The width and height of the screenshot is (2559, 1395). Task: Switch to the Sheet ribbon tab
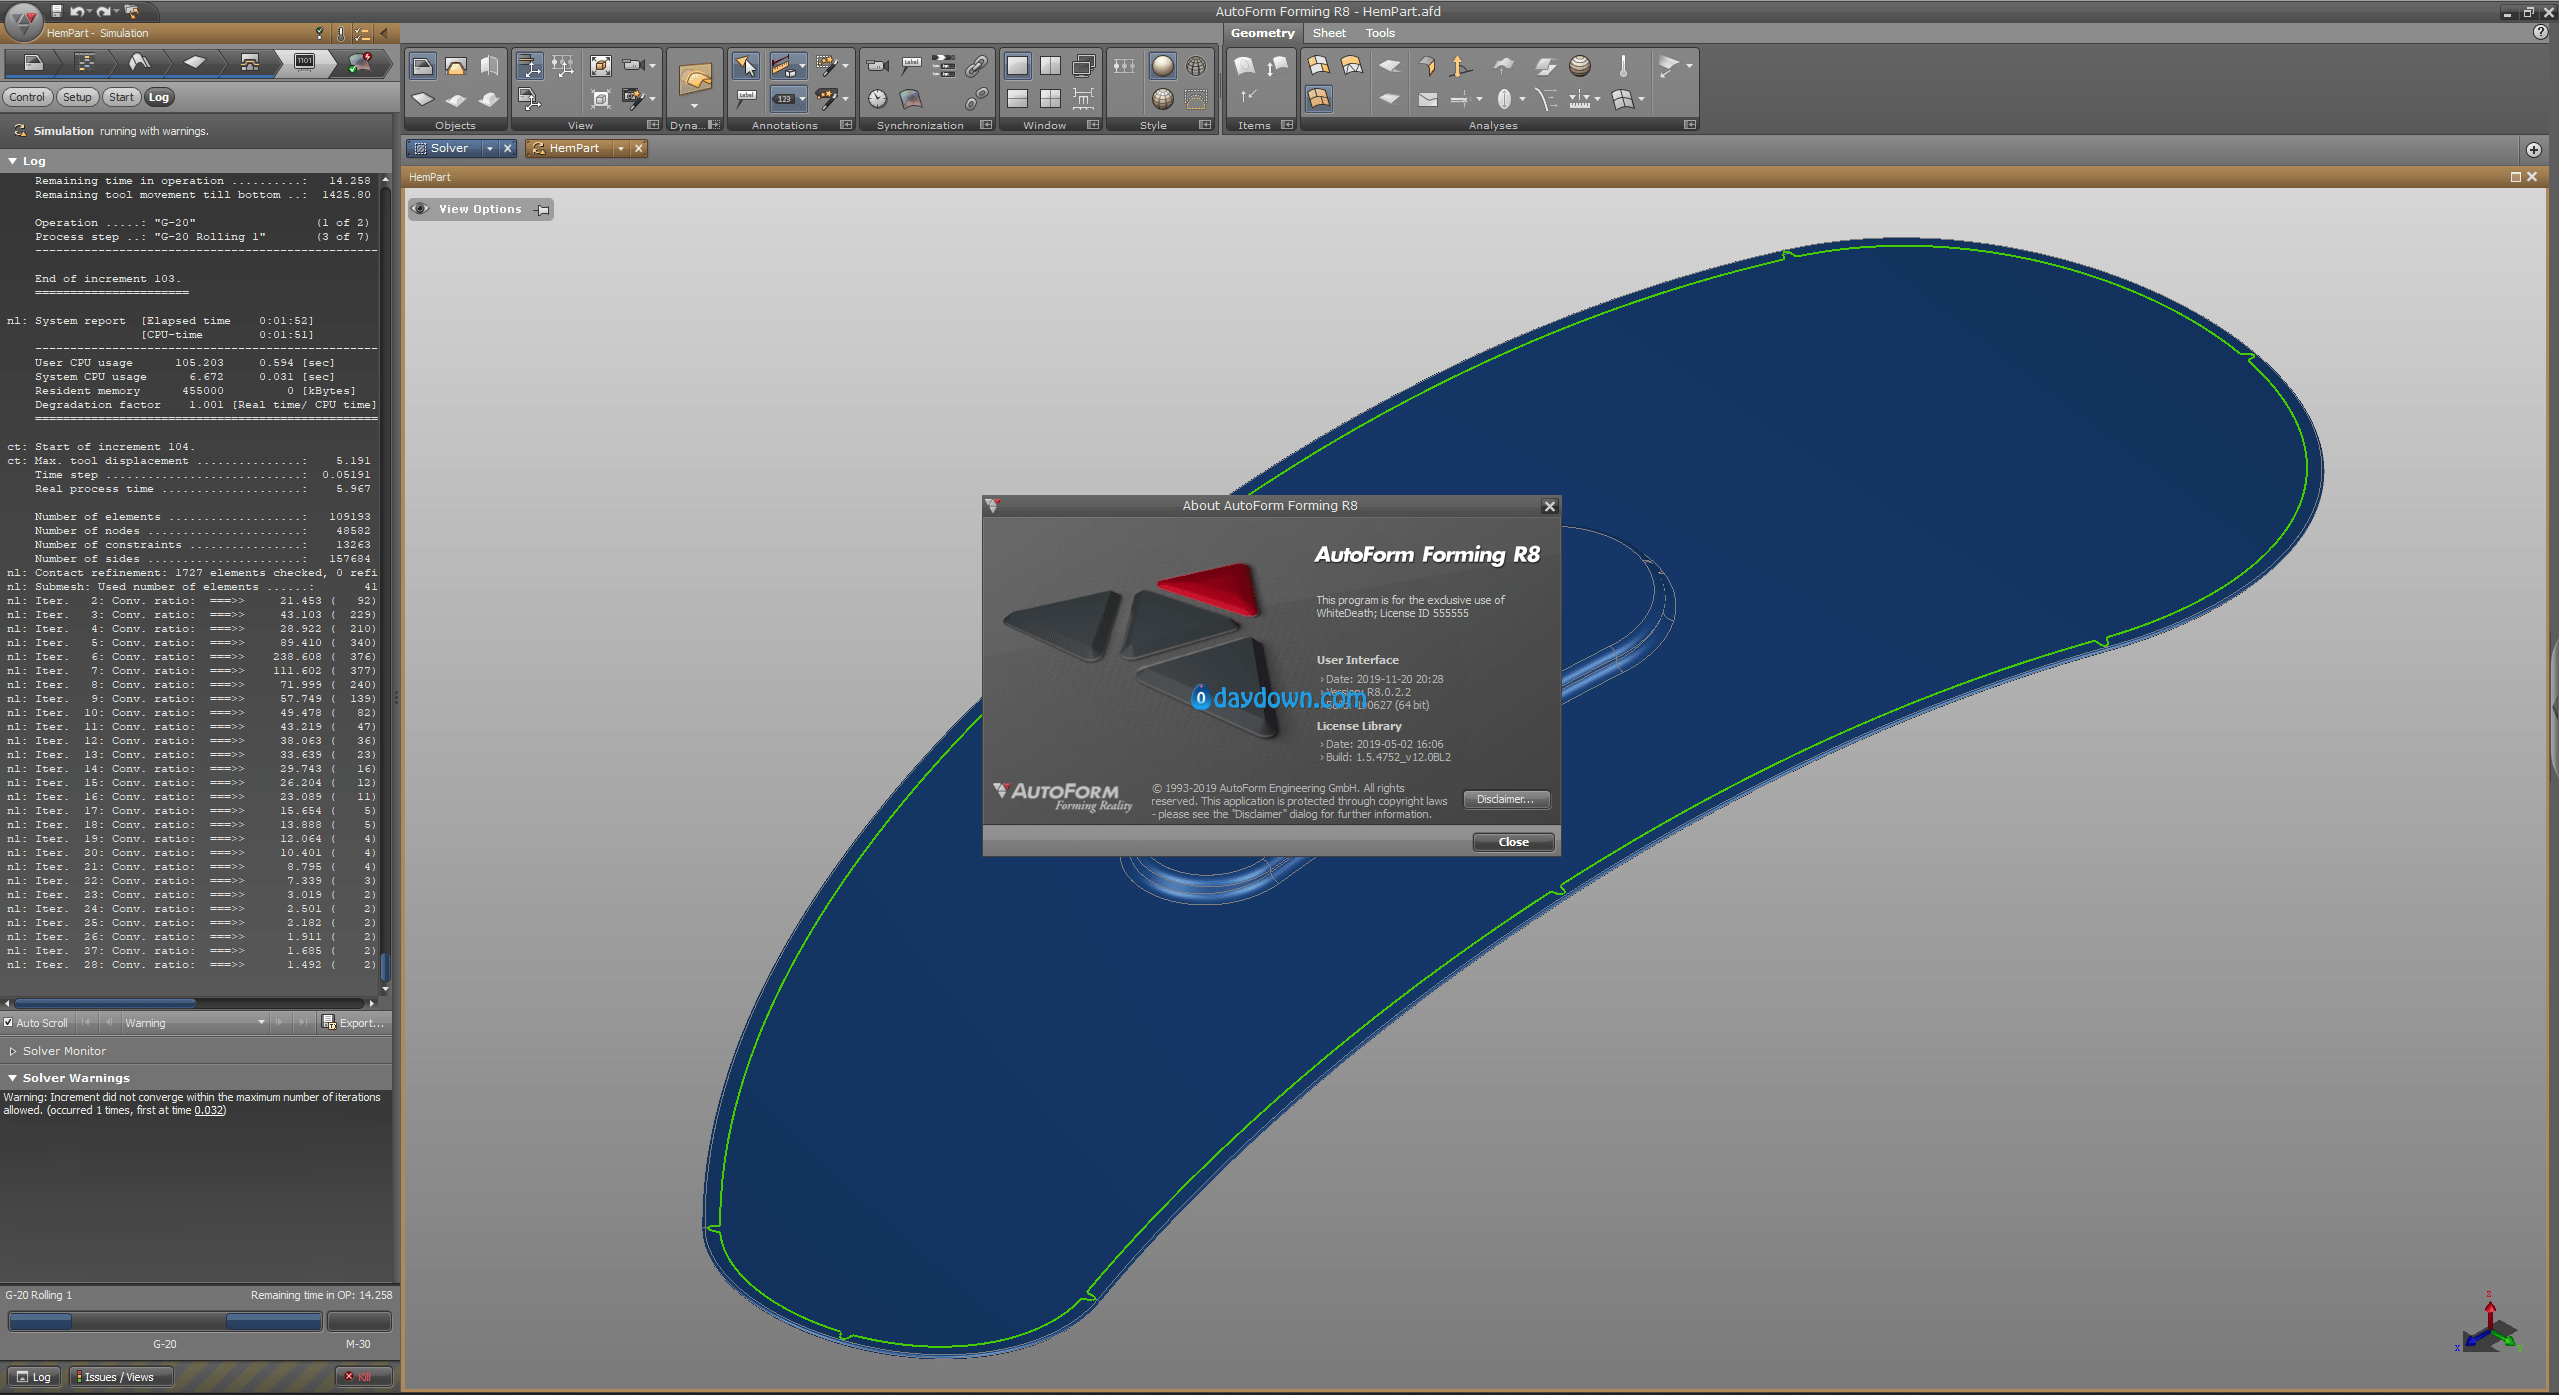click(1329, 33)
